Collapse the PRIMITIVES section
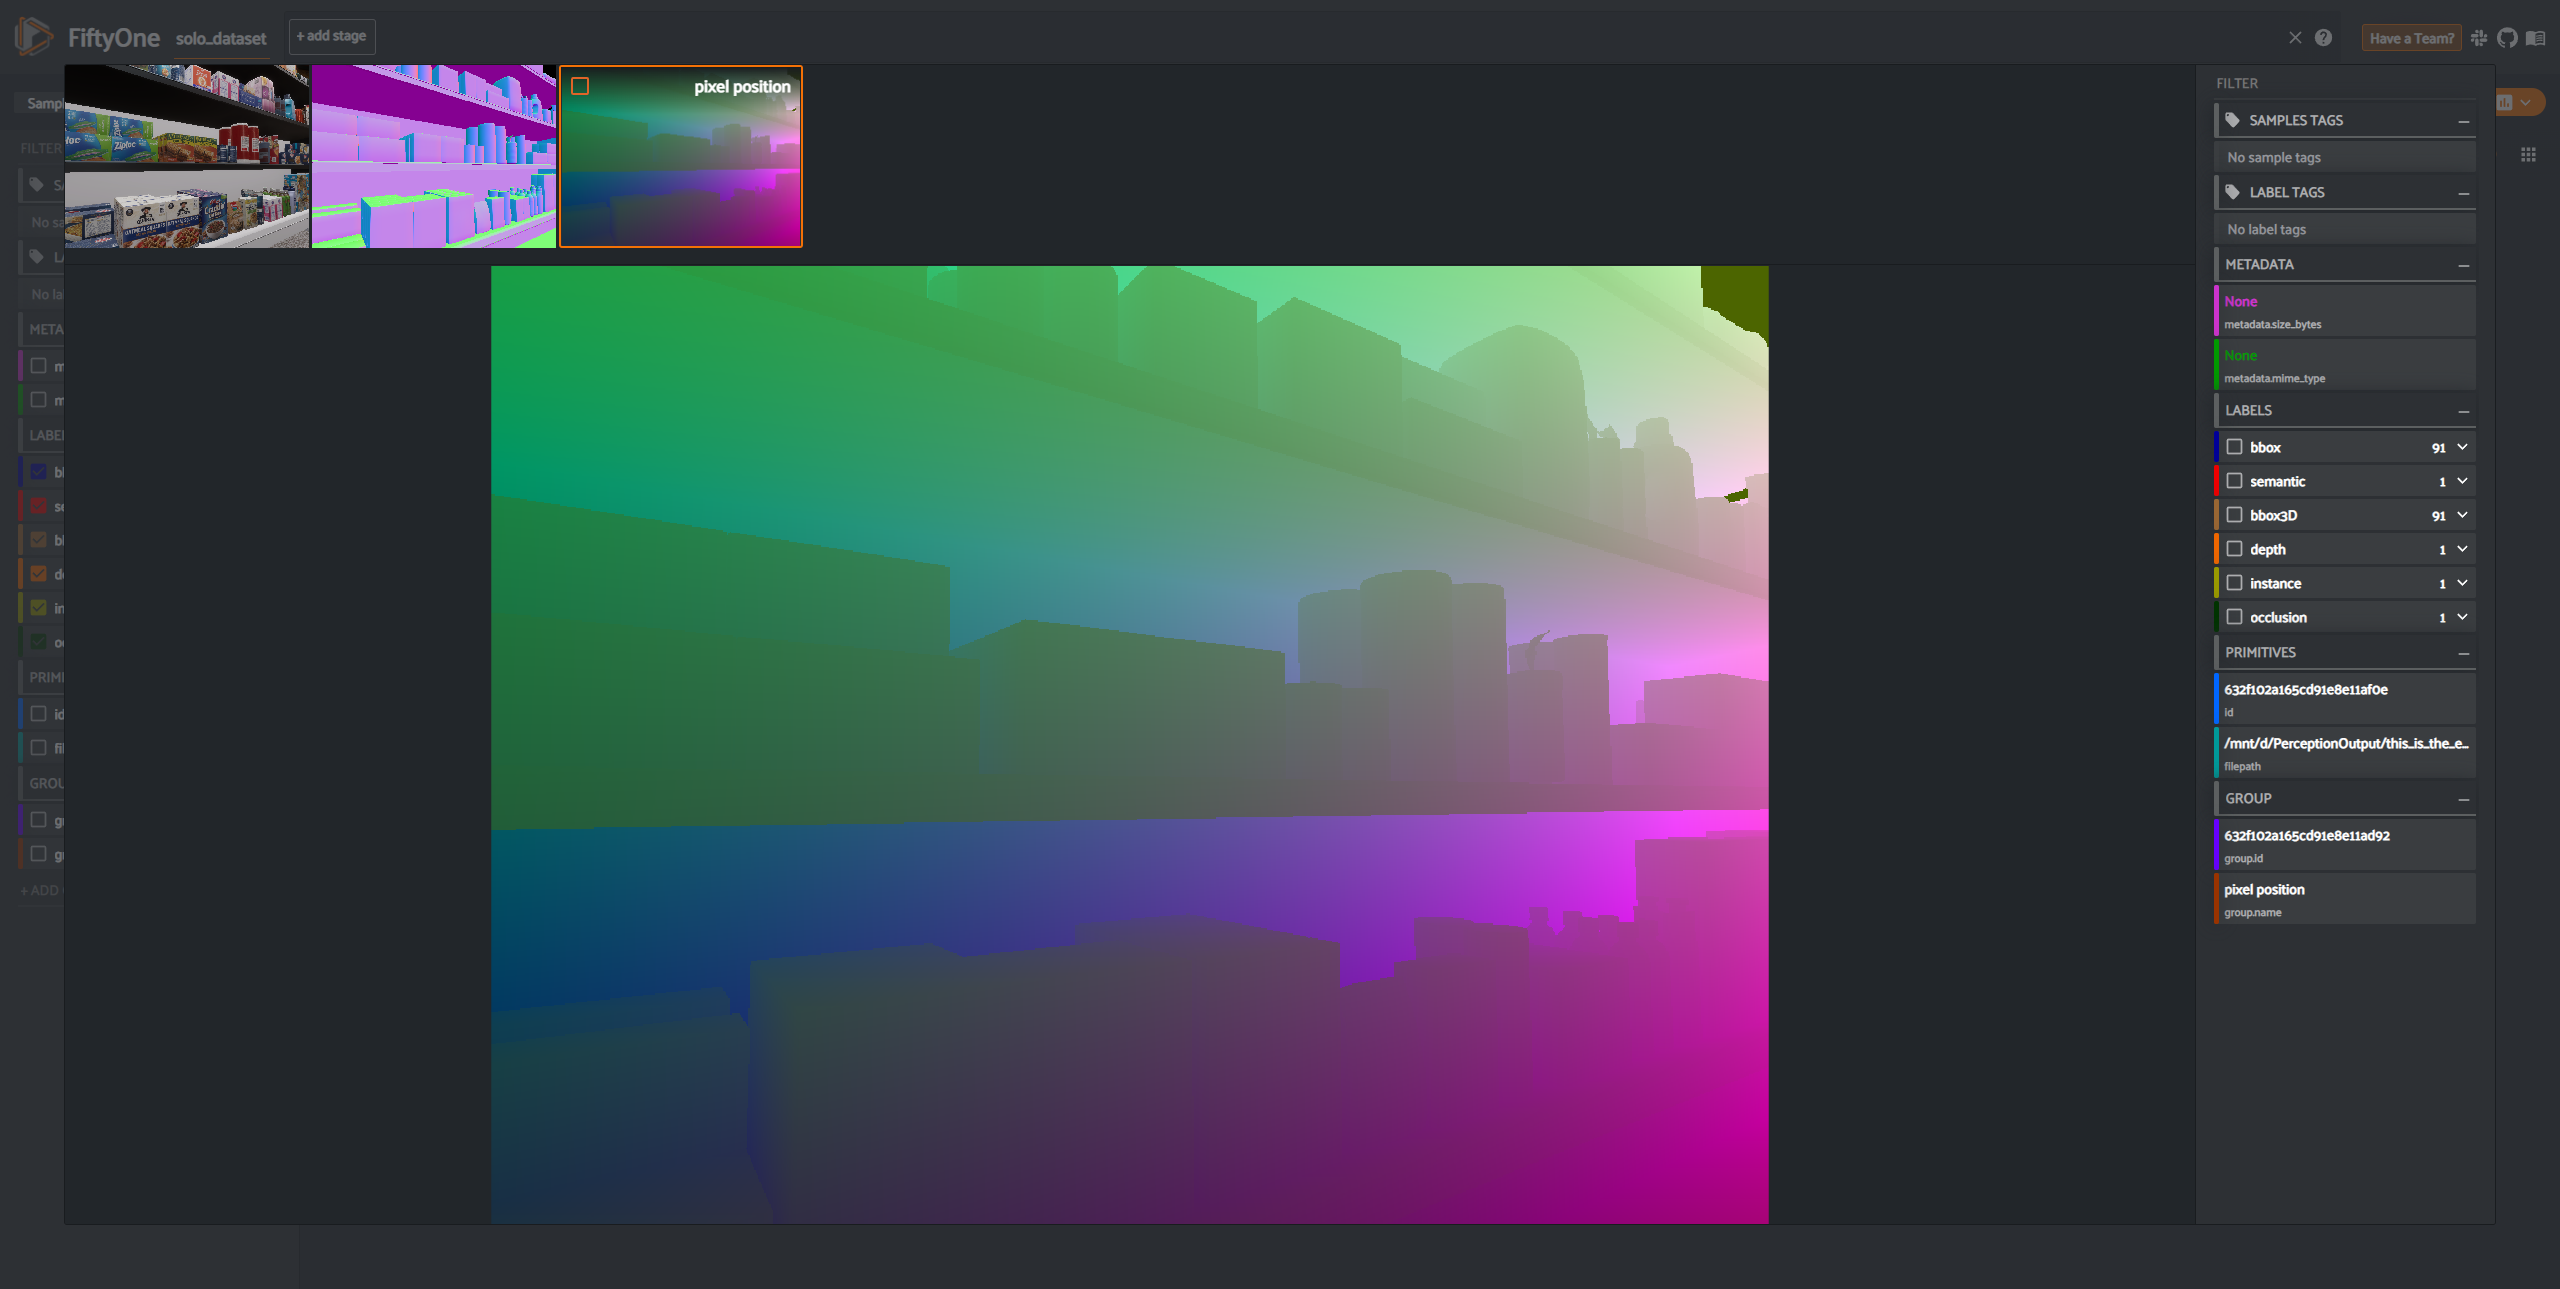 2463,653
